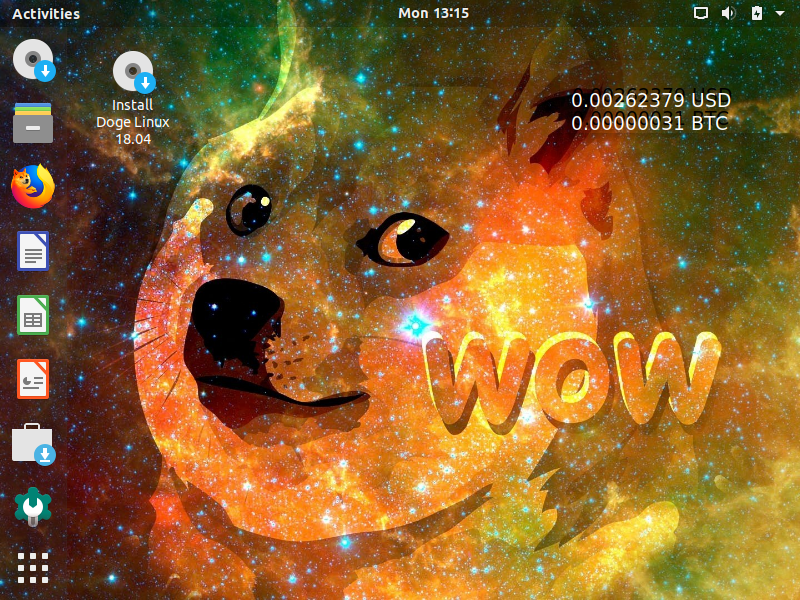Launch LibreOffice Writer from the dock
Screen dimensions: 800x600
(x=33, y=251)
